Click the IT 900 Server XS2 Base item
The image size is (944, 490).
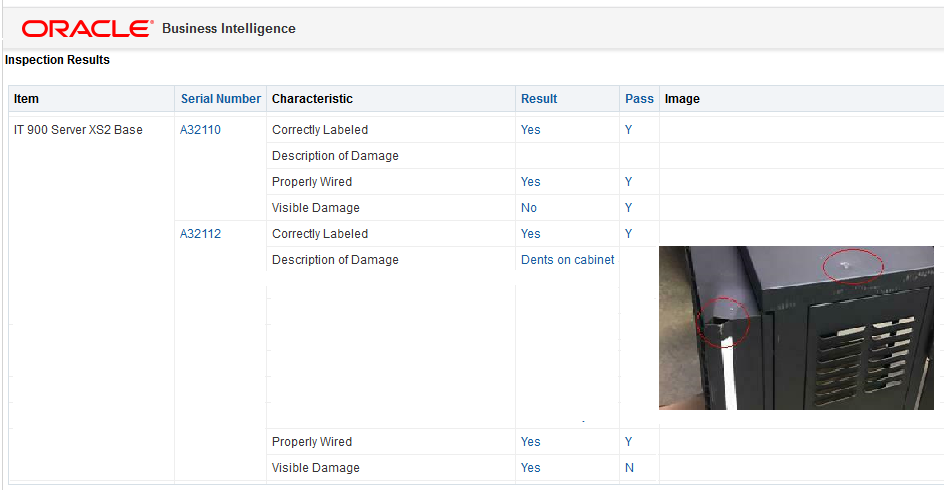[78, 130]
